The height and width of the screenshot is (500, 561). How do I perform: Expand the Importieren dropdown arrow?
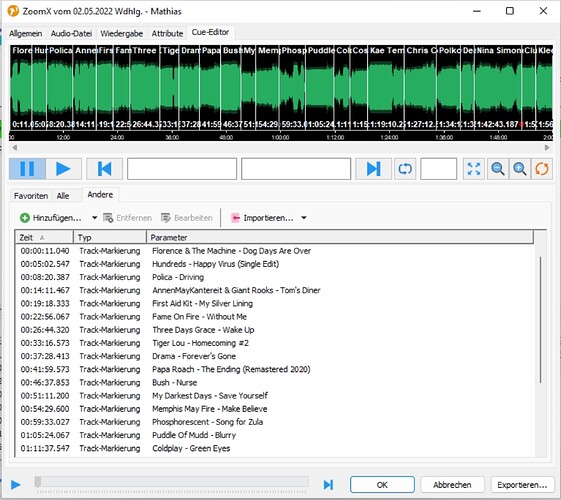[x=304, y=217]
